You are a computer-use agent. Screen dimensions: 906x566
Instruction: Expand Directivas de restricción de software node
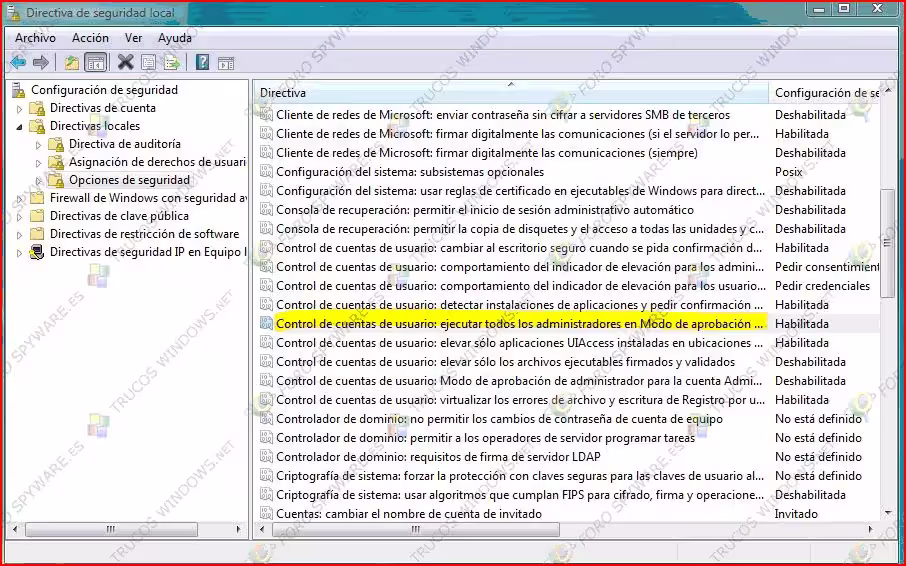[x=20, y=235]
